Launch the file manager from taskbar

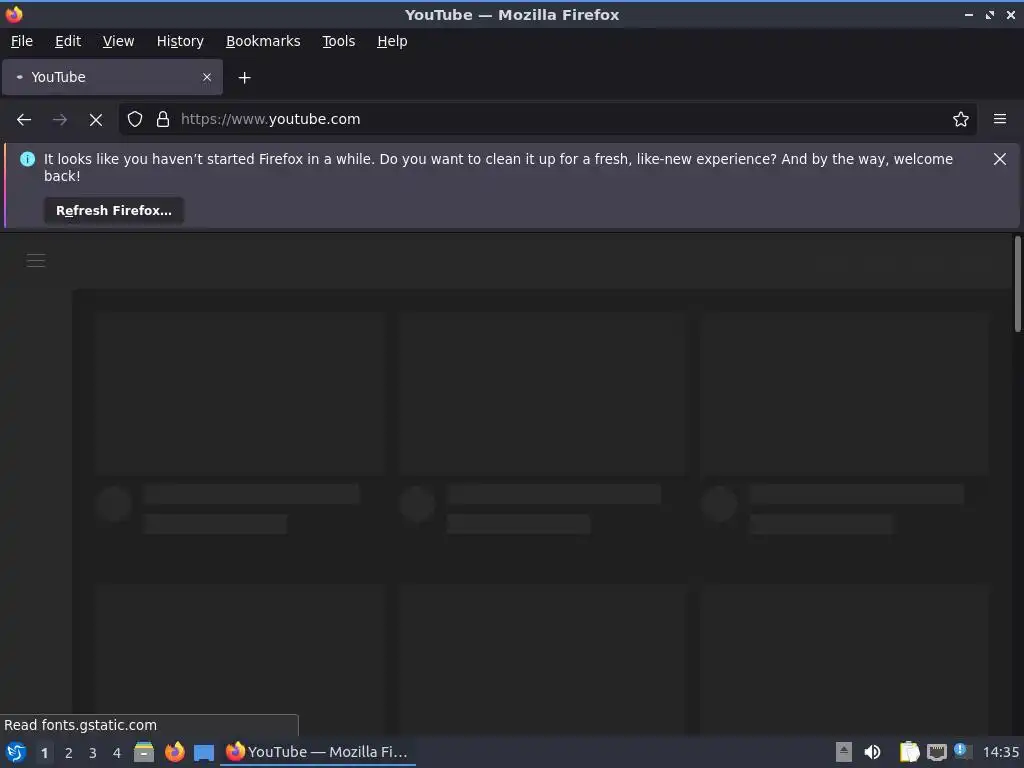(x=144, y=752)
